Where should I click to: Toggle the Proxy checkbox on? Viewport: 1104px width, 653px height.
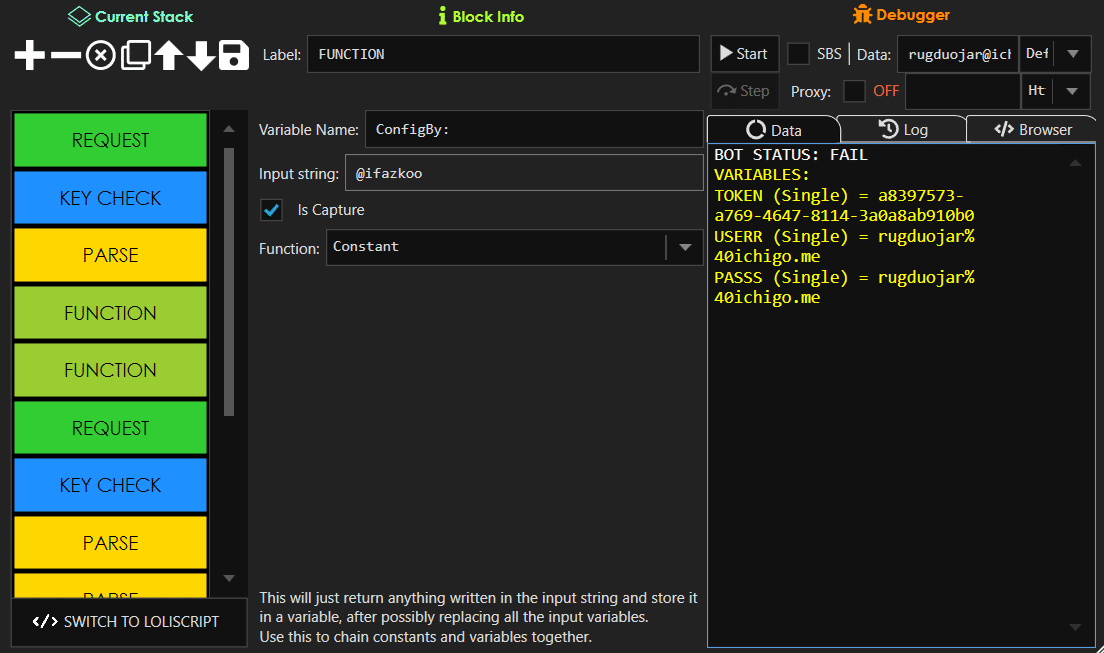coord(856,90)
